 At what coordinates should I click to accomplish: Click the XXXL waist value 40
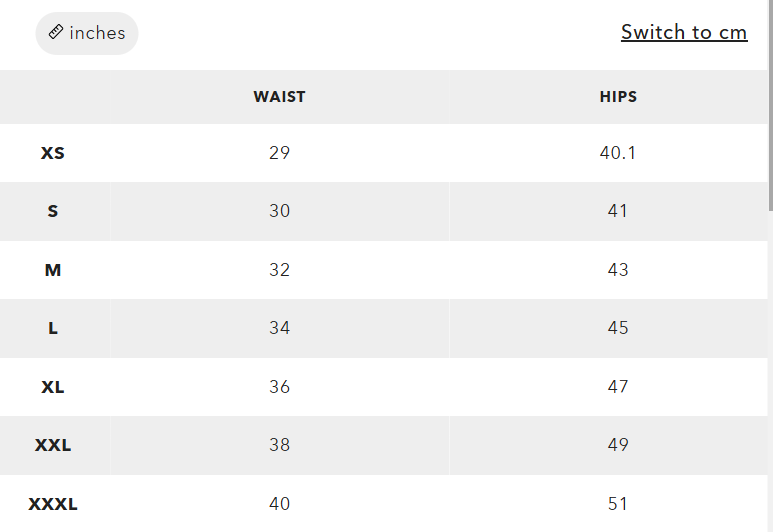pyautogui.click(x=279, y=504)
